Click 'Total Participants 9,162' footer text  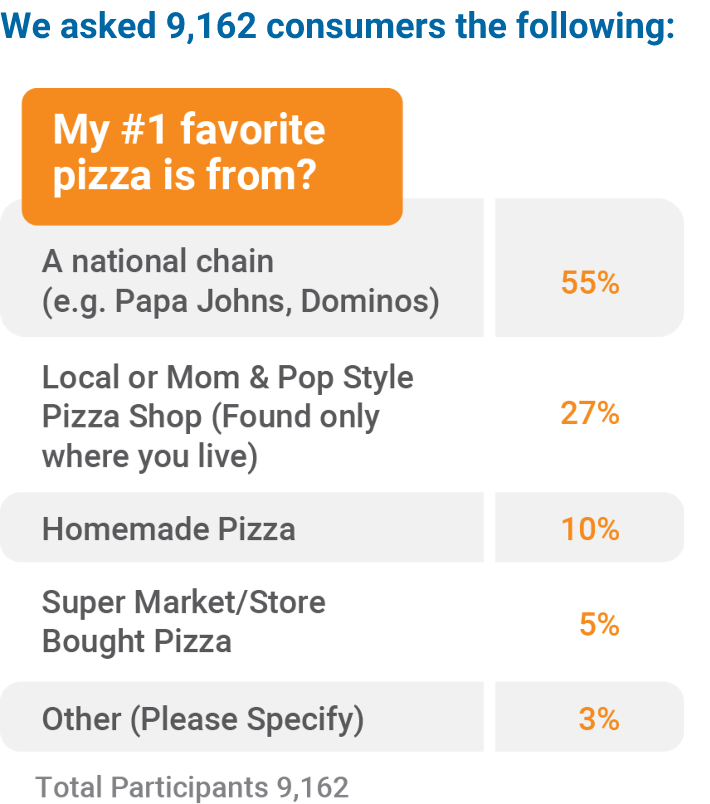192,787
